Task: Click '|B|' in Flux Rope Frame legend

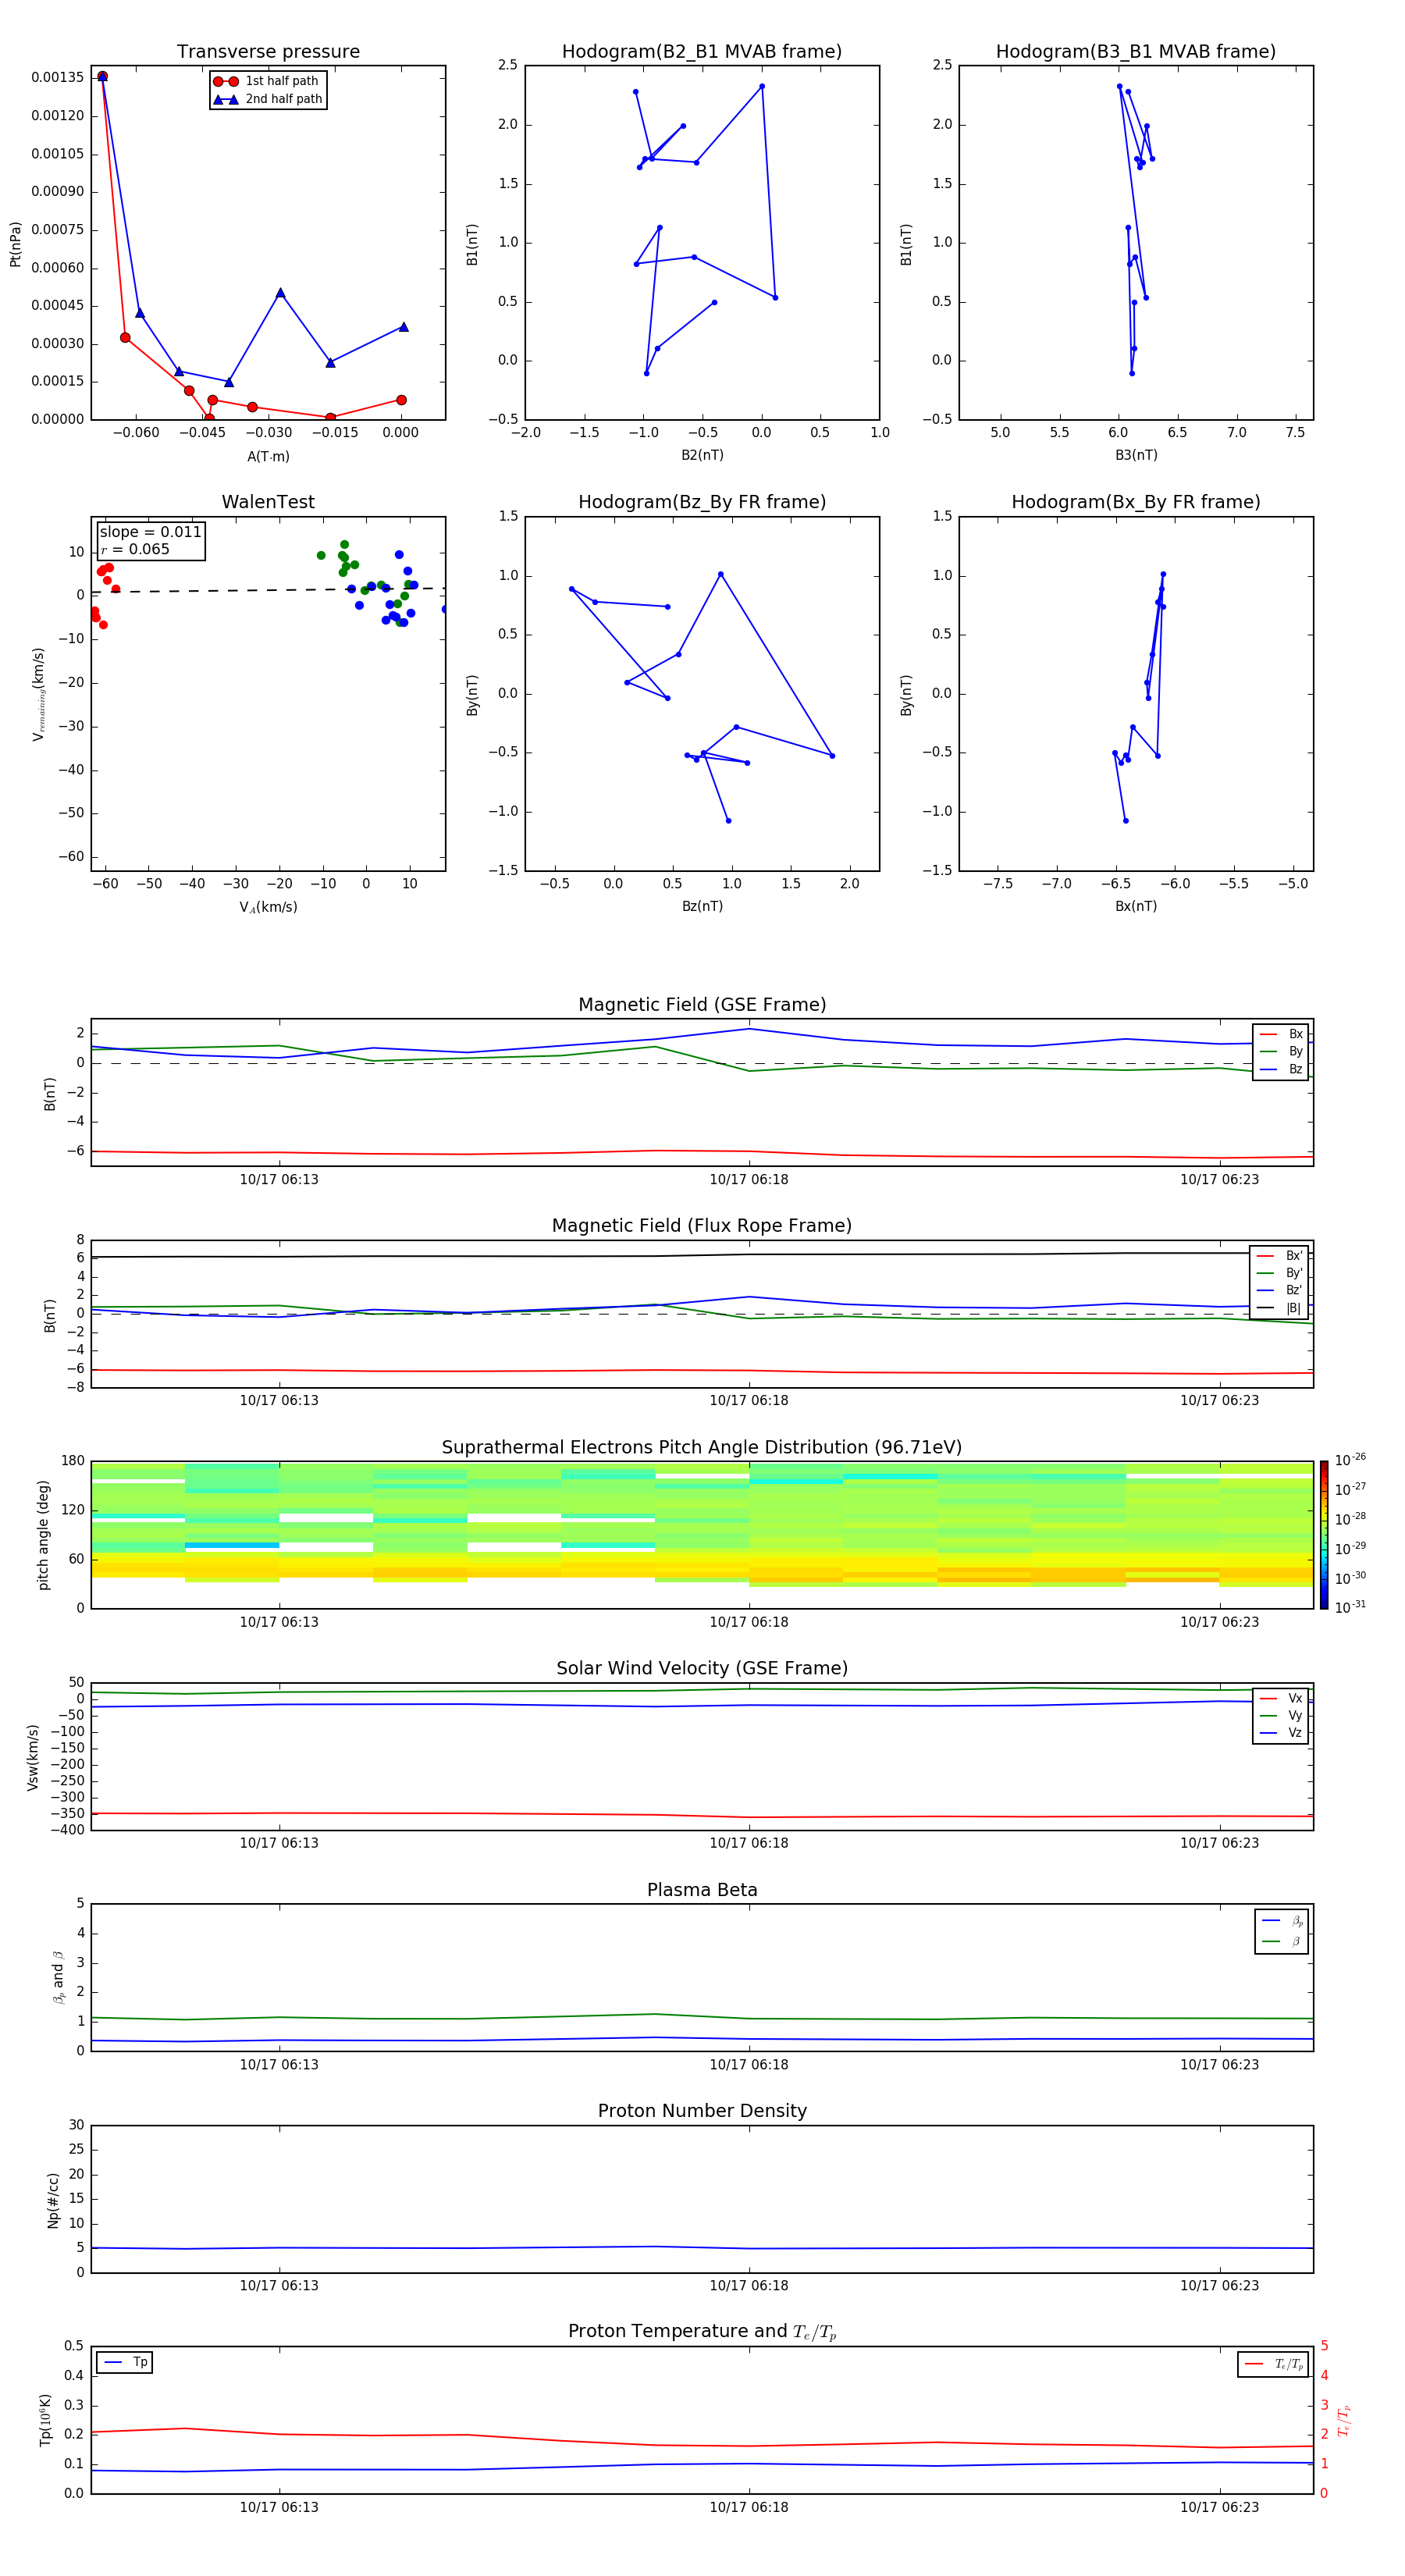Action: [1279, 1308]
